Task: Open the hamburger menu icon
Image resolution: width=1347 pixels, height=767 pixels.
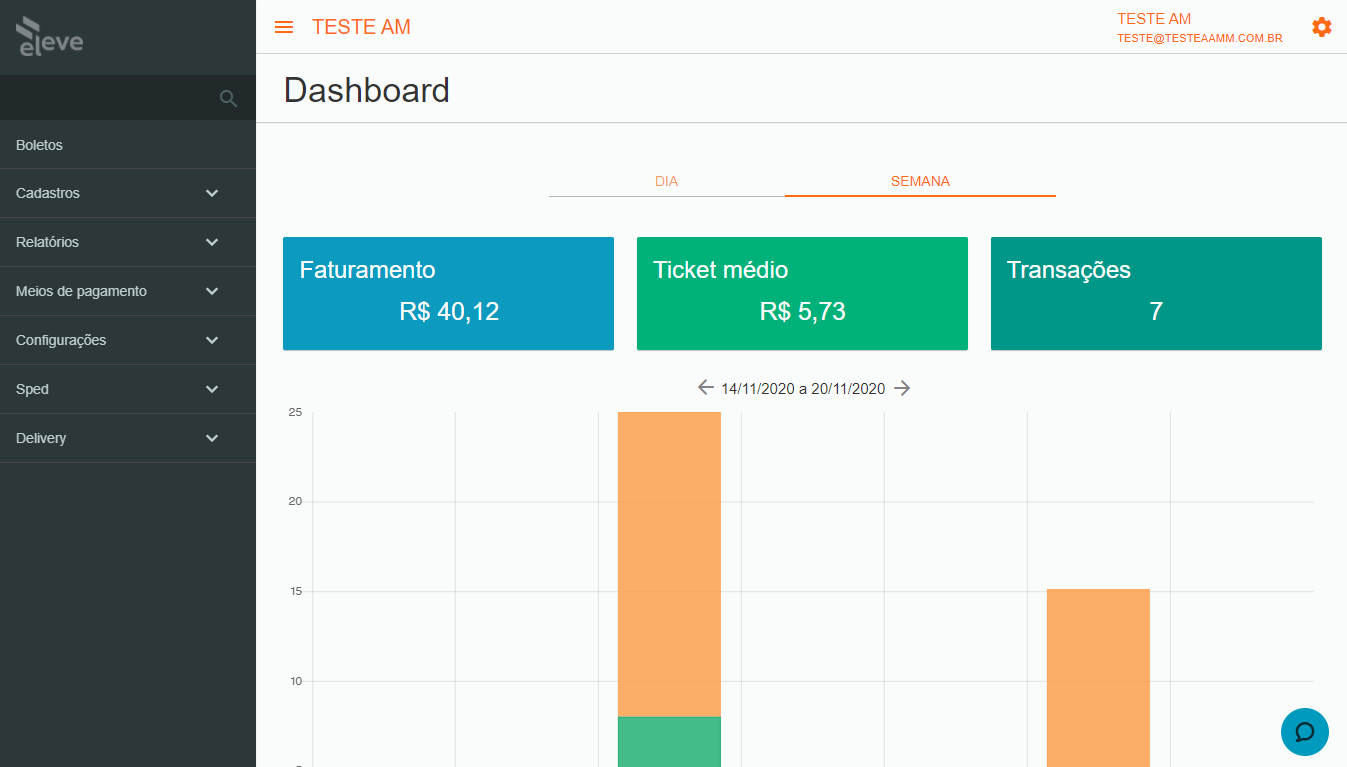Action: click(284, 27)
